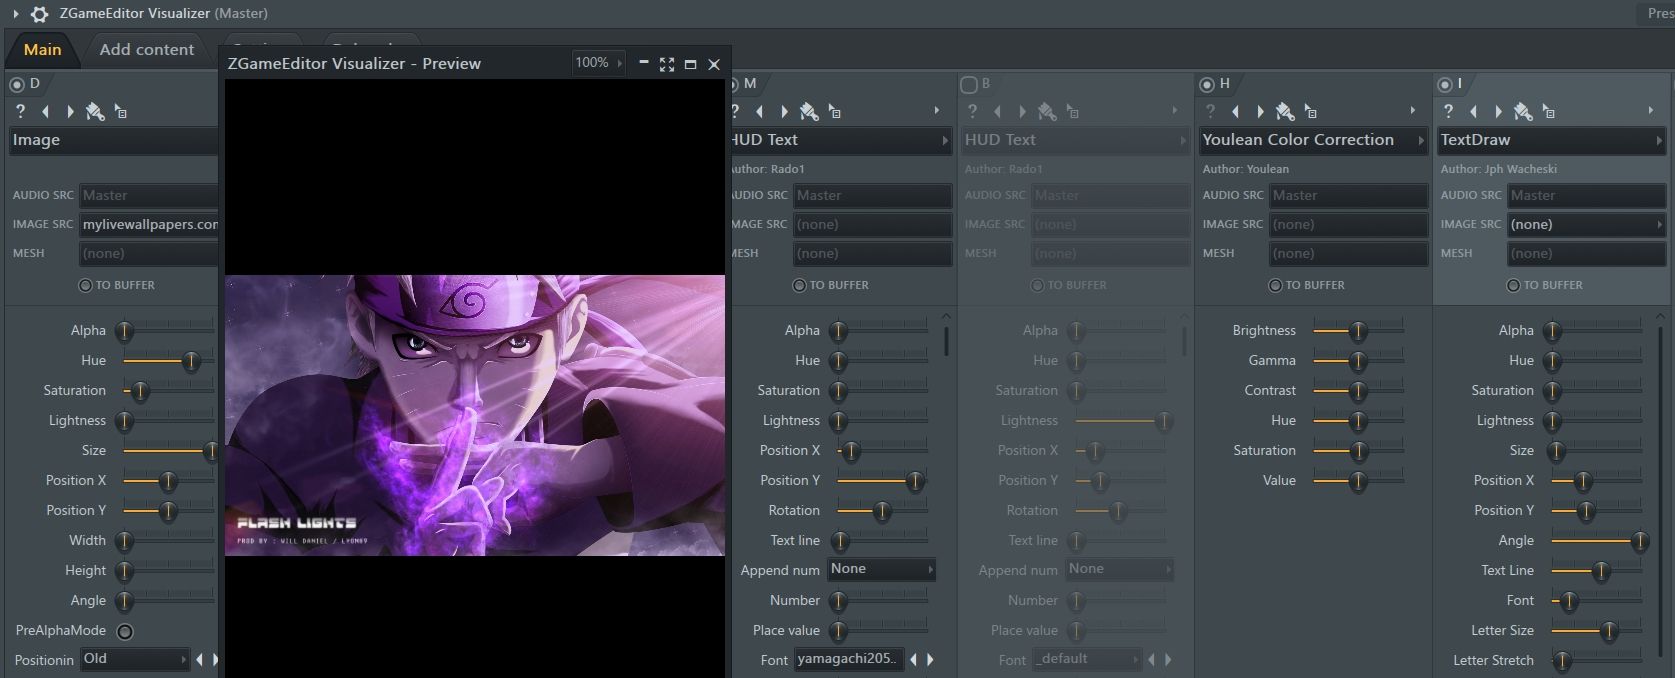This screenshot has height=678, width=1675.
Task: Adjust the Angle slider in layer D
Action: click(168, 600)
